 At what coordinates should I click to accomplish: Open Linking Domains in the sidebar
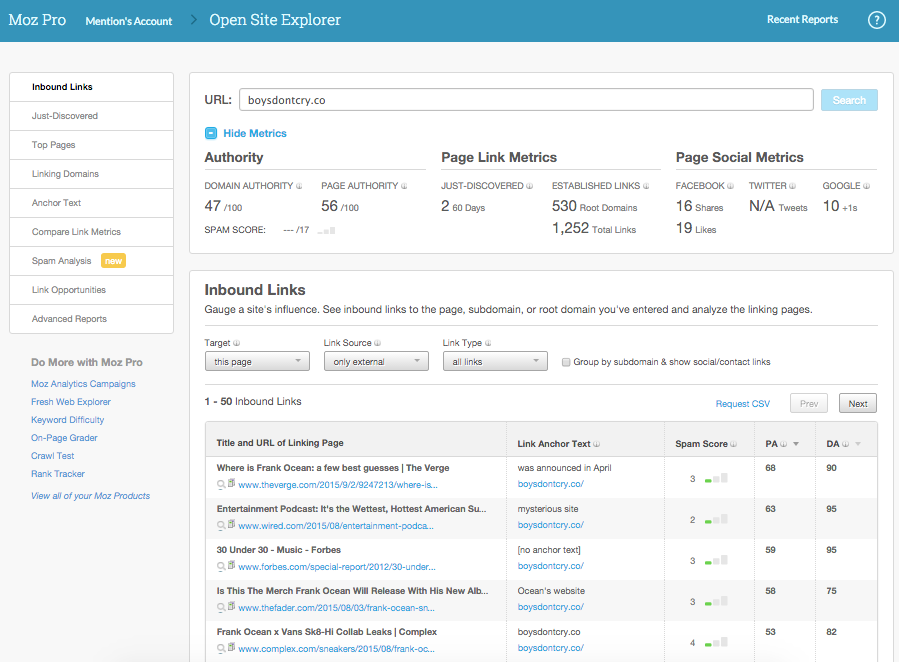[x=92, y=174]
